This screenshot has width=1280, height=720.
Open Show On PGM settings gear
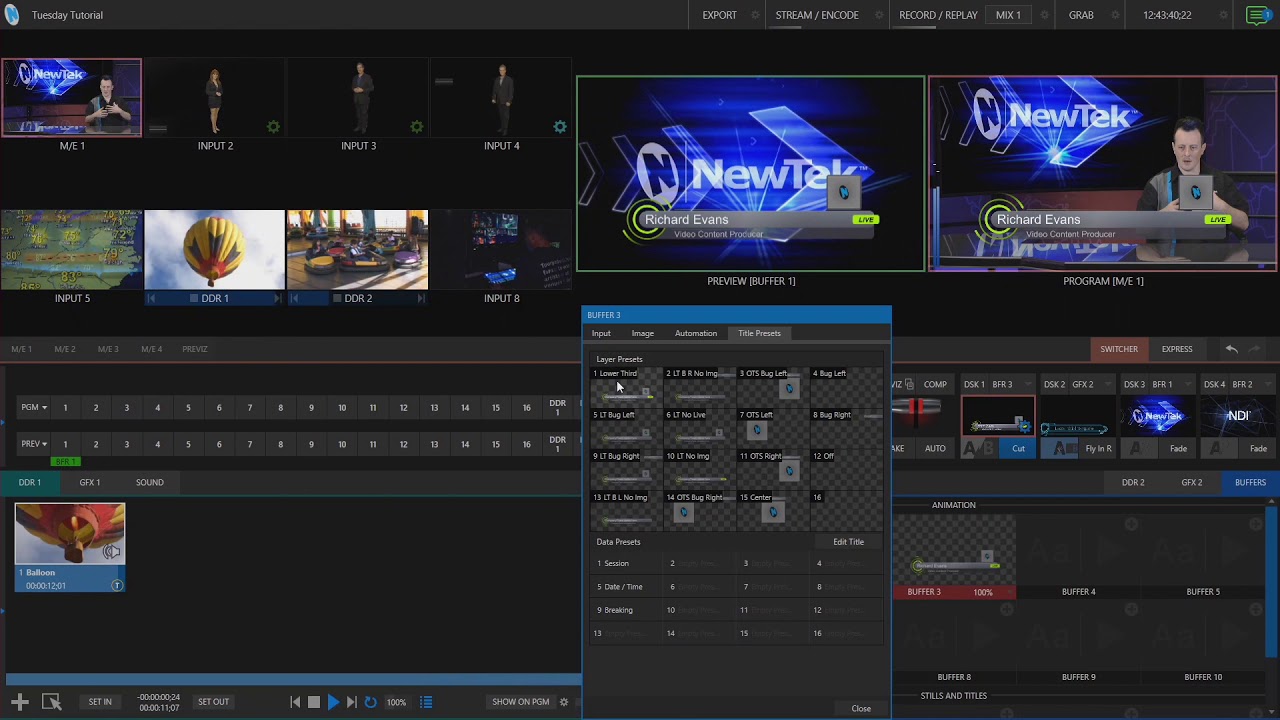coord(563,702)
